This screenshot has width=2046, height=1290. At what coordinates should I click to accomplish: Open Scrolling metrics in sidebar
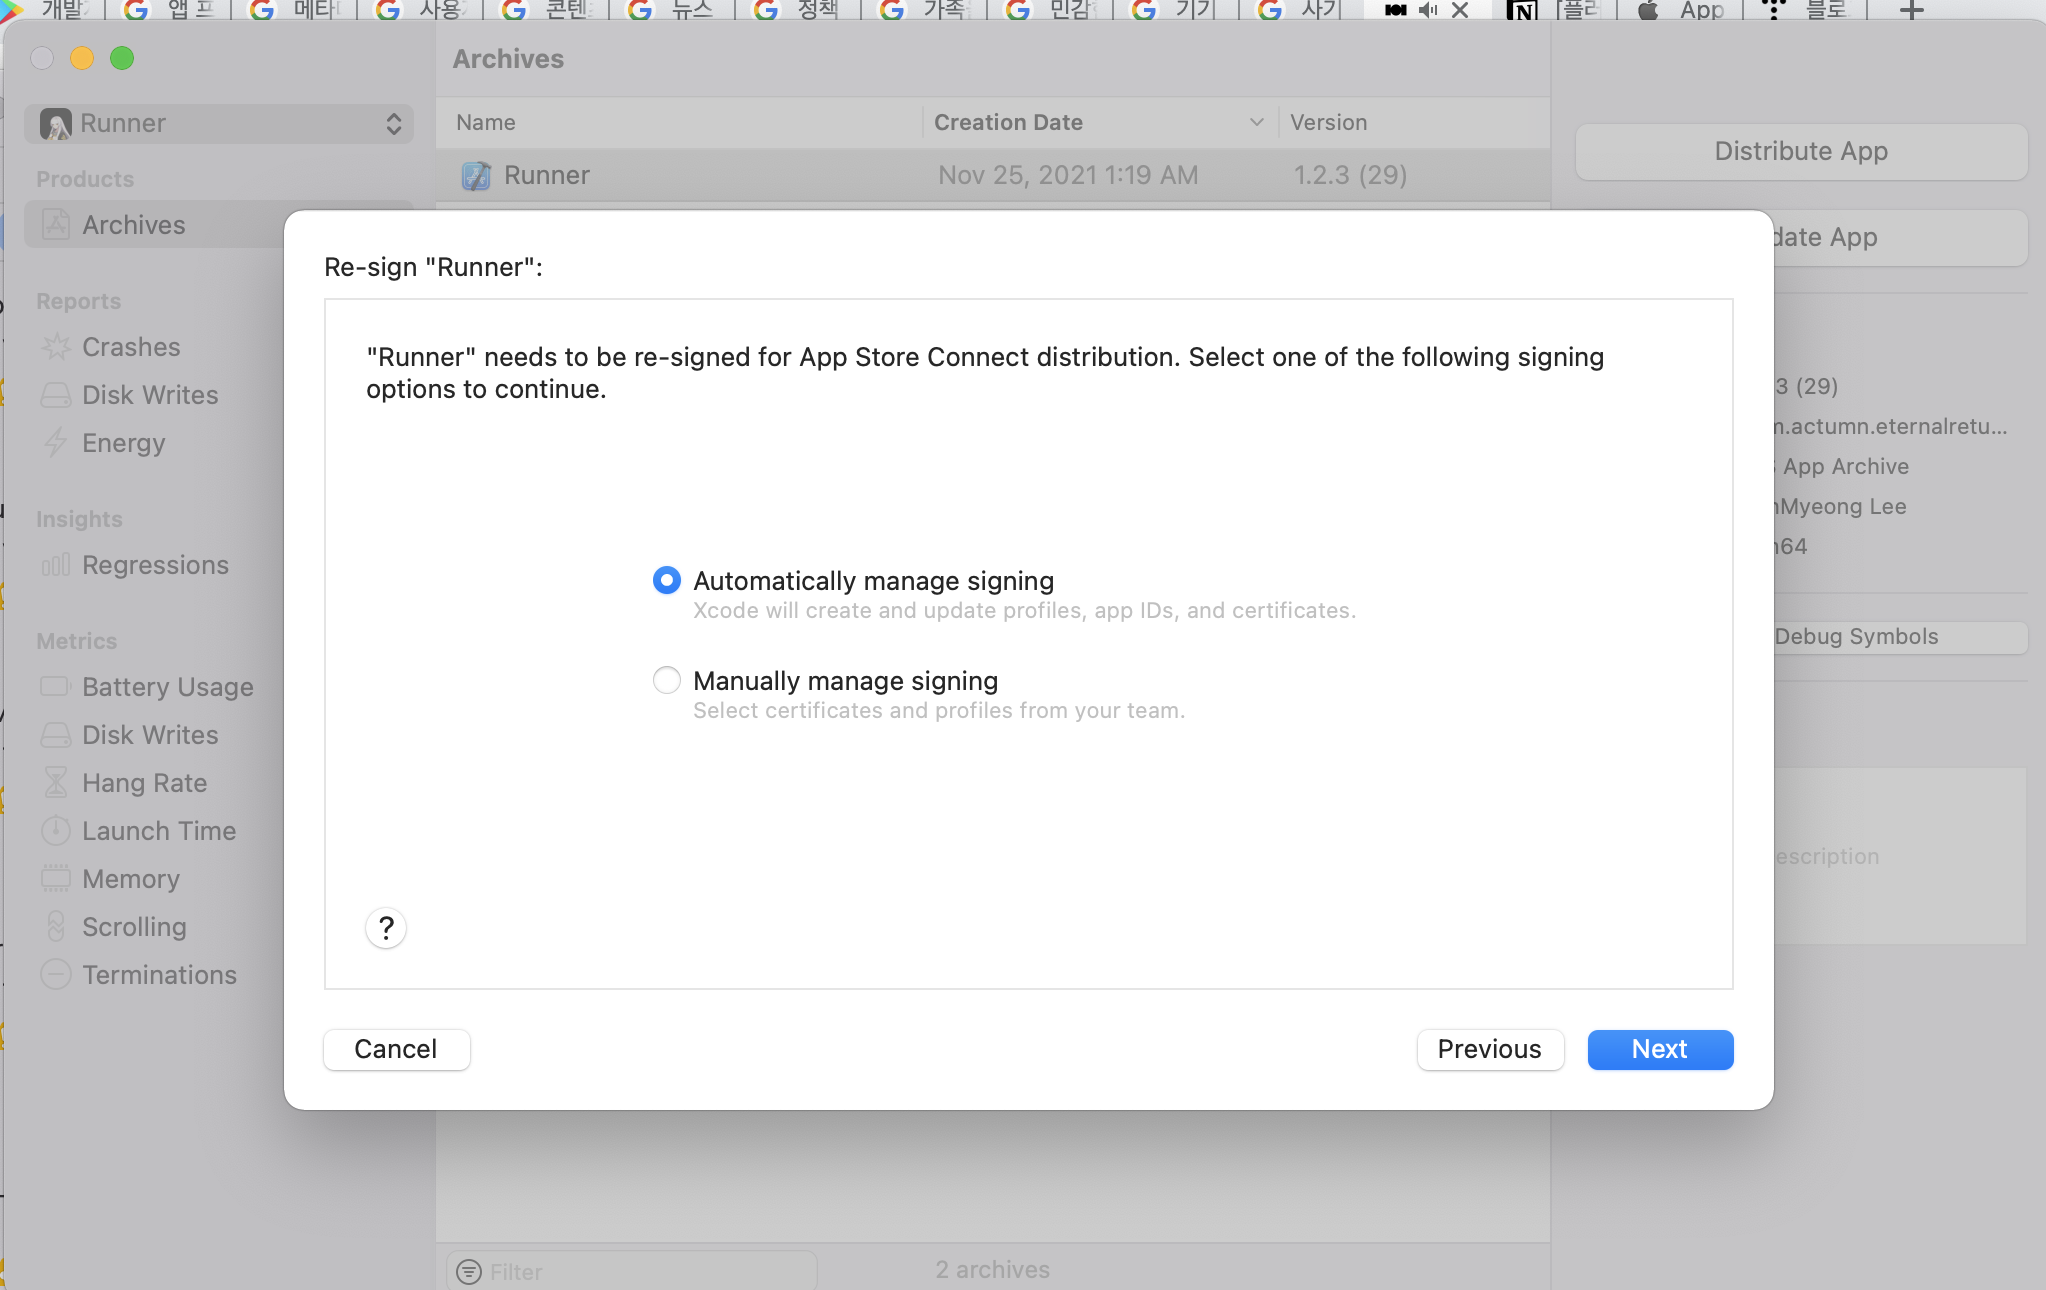click(x=134, y=927)
